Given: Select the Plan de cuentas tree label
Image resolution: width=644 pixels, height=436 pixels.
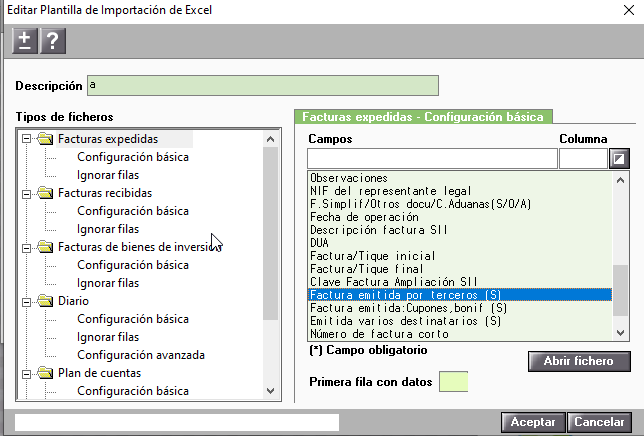Looking at the screenshot, I should (x=99, y=373).
